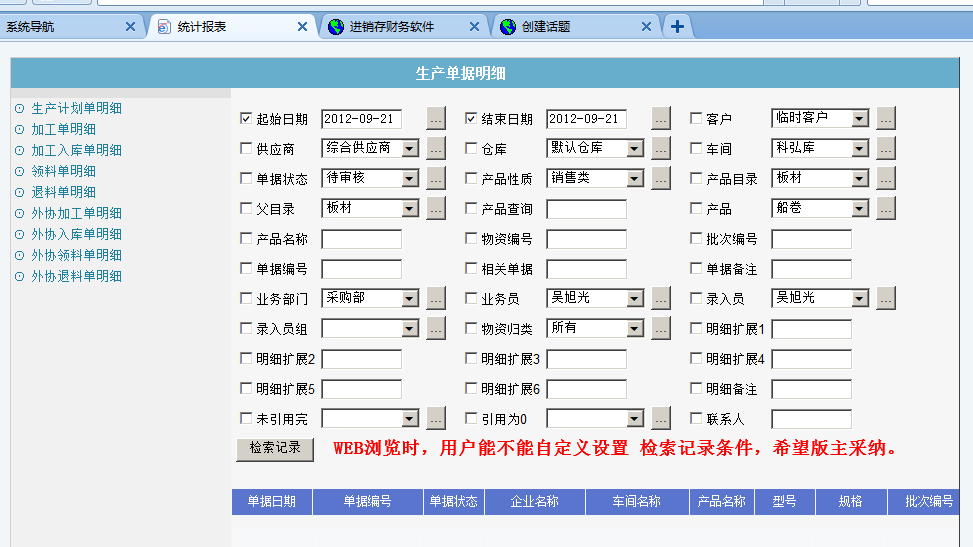Image resolution: width=973 pixels, height=547 pixels.
Task: Open the picker button next to 结束日期
Action: (661, 119)
